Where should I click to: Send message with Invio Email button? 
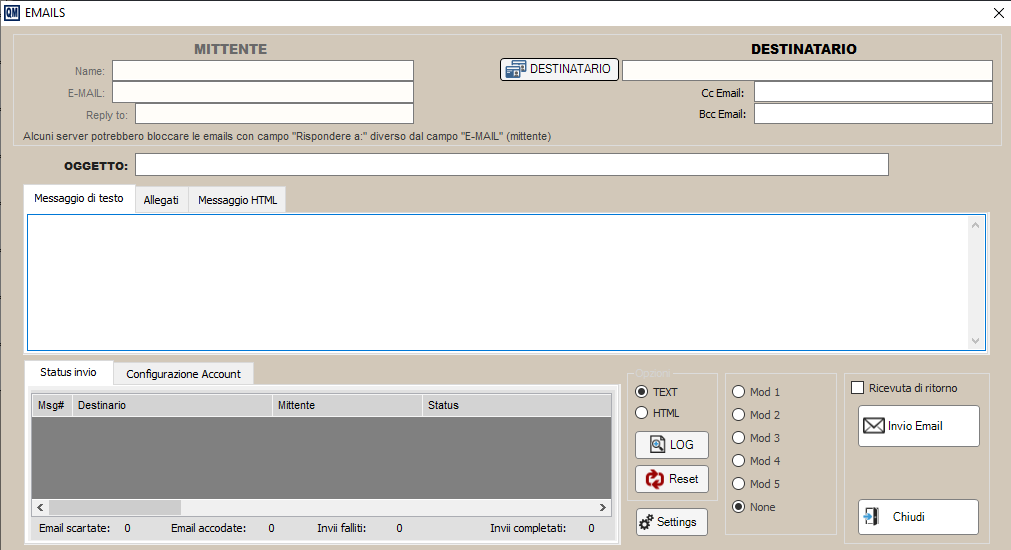pos(918,426)
